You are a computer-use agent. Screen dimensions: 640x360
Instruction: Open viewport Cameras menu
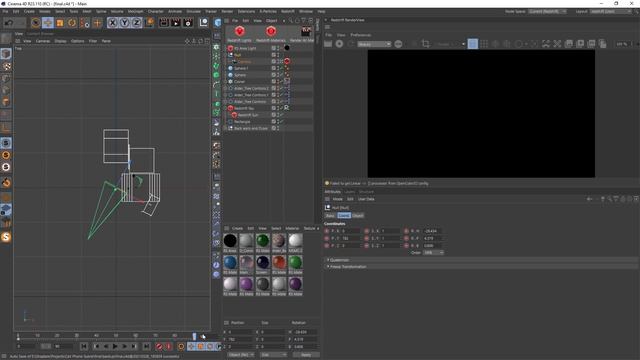coord(43,41)
